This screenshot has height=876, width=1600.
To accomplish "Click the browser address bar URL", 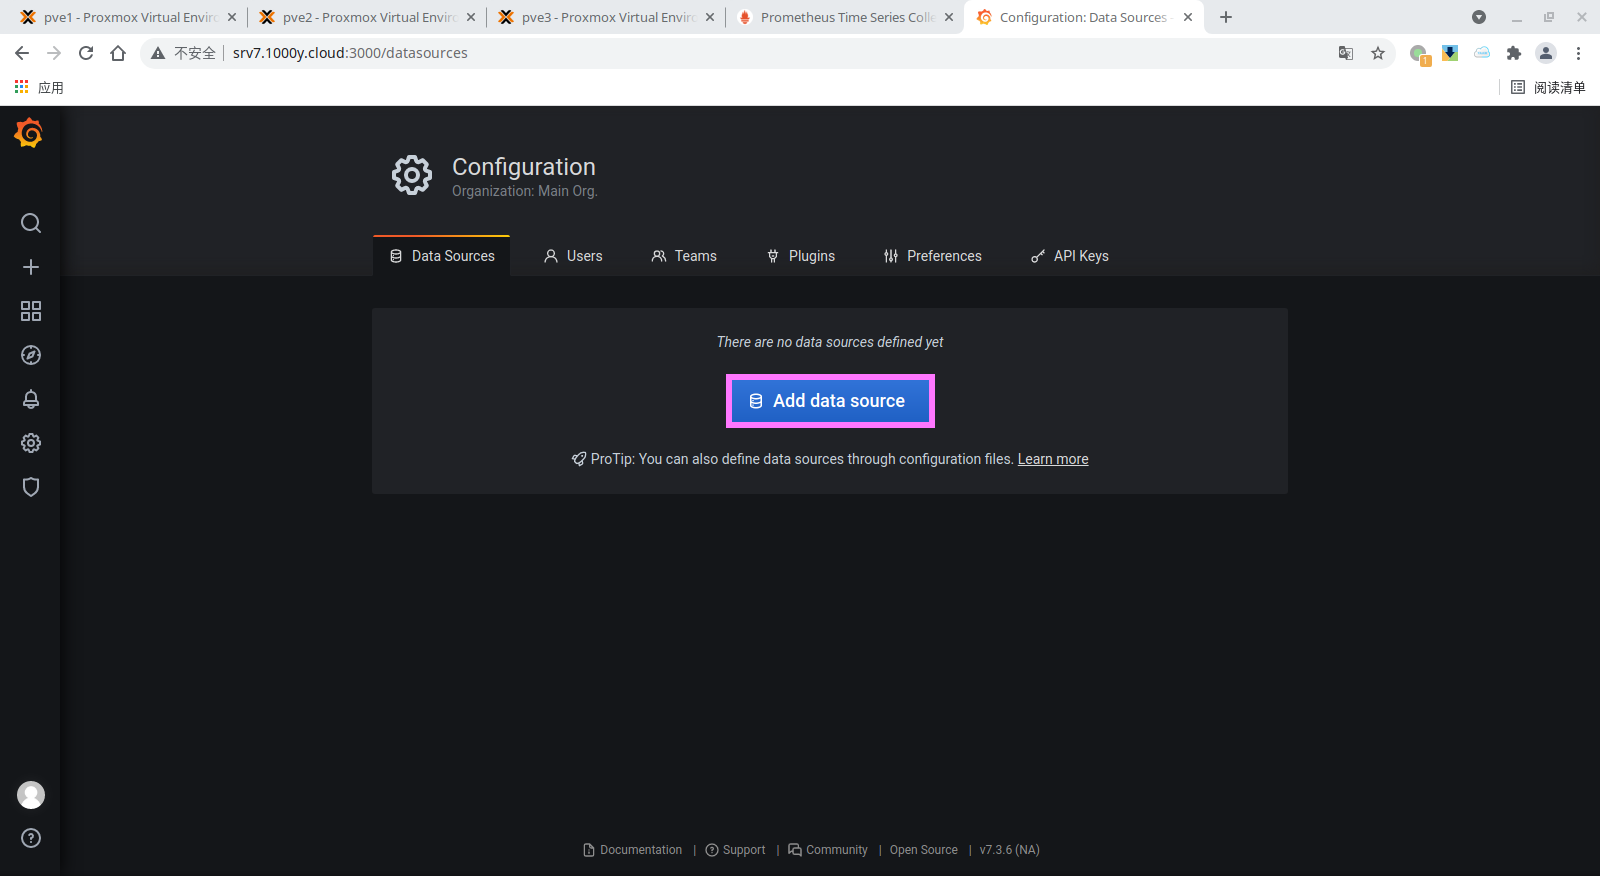I will (350, 53).
